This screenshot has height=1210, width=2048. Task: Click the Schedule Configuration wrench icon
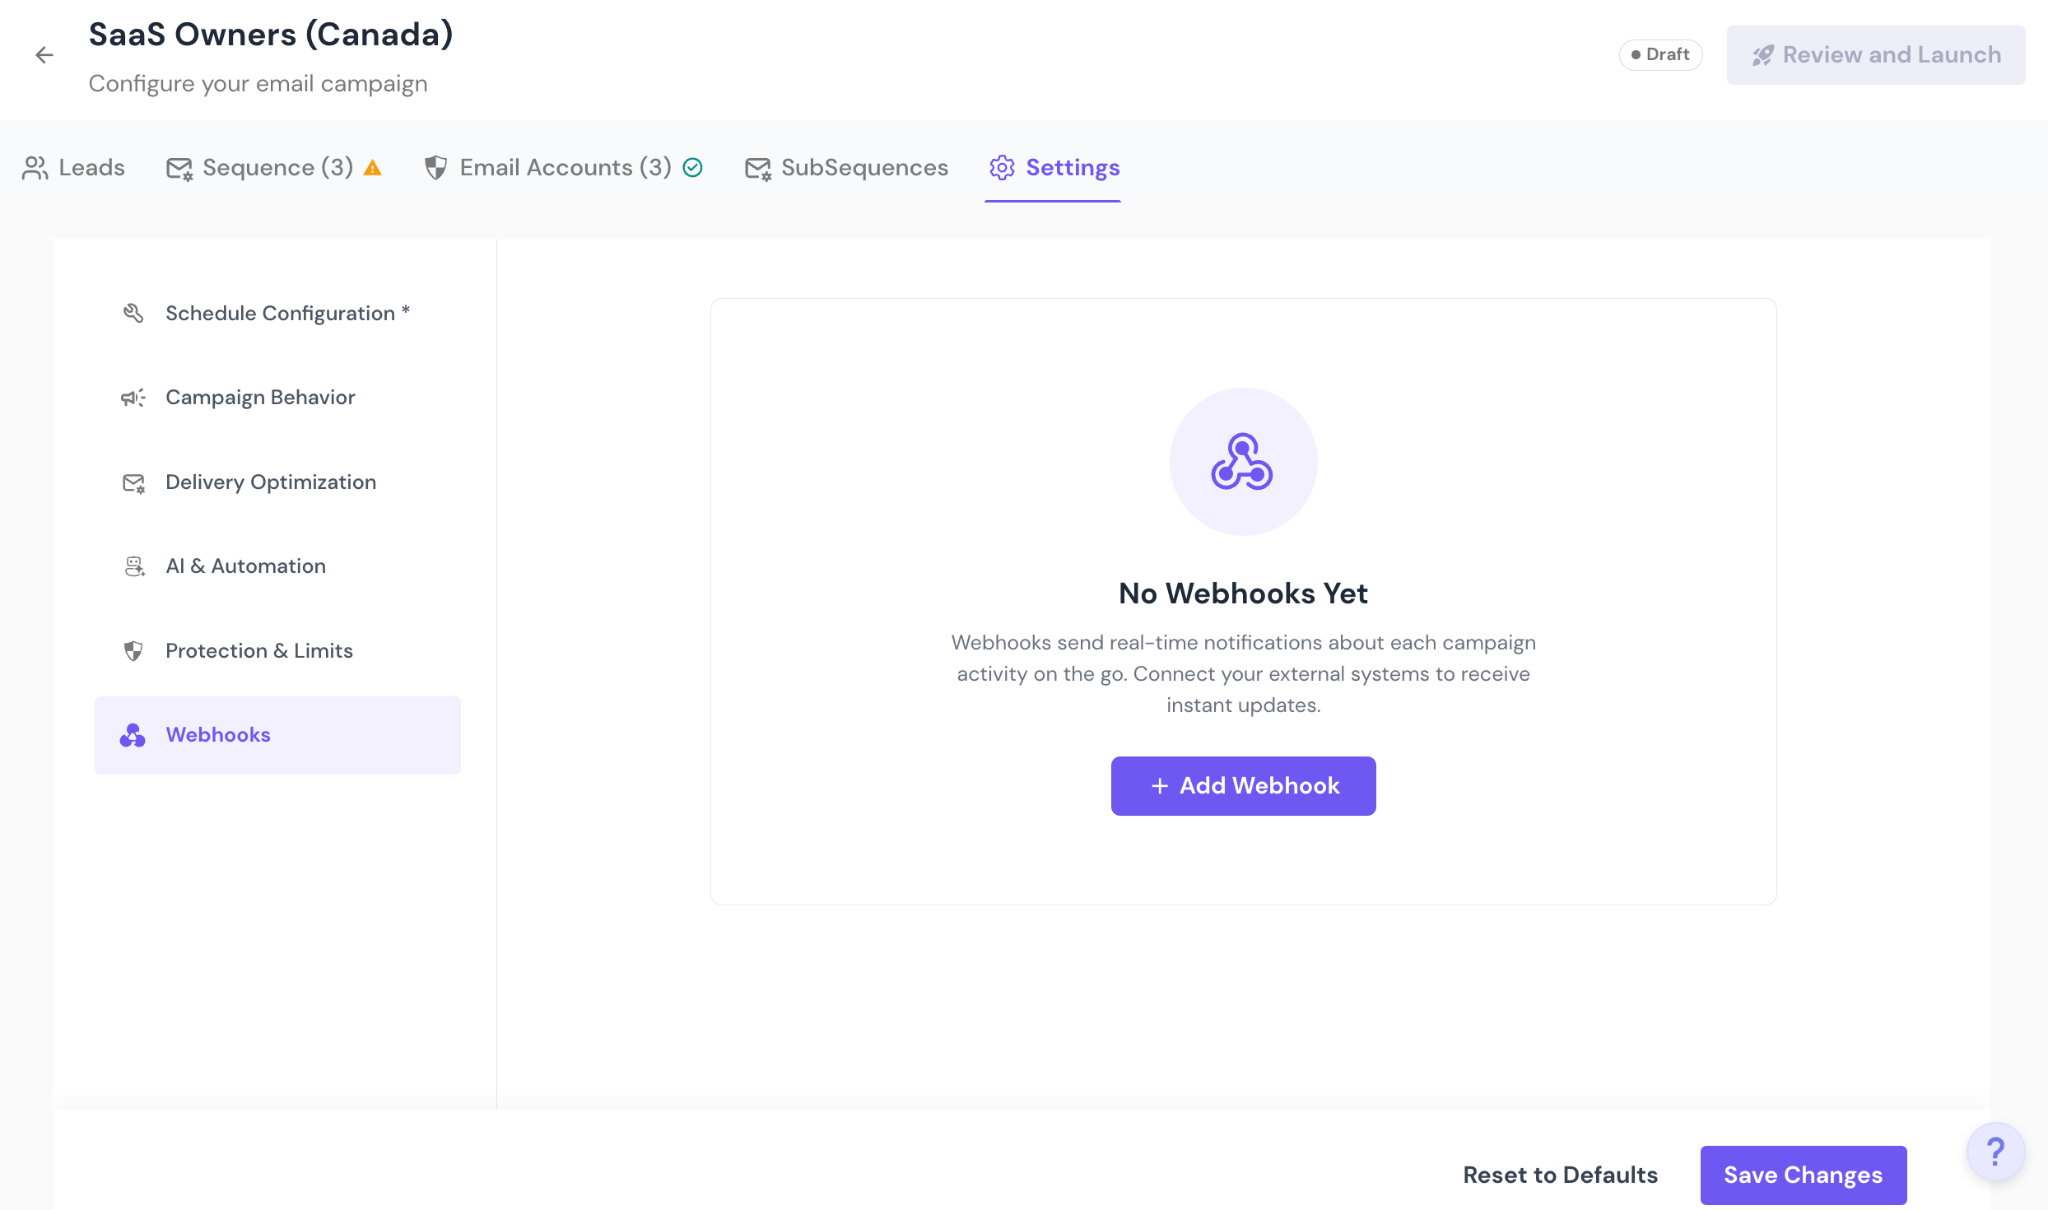133,313
